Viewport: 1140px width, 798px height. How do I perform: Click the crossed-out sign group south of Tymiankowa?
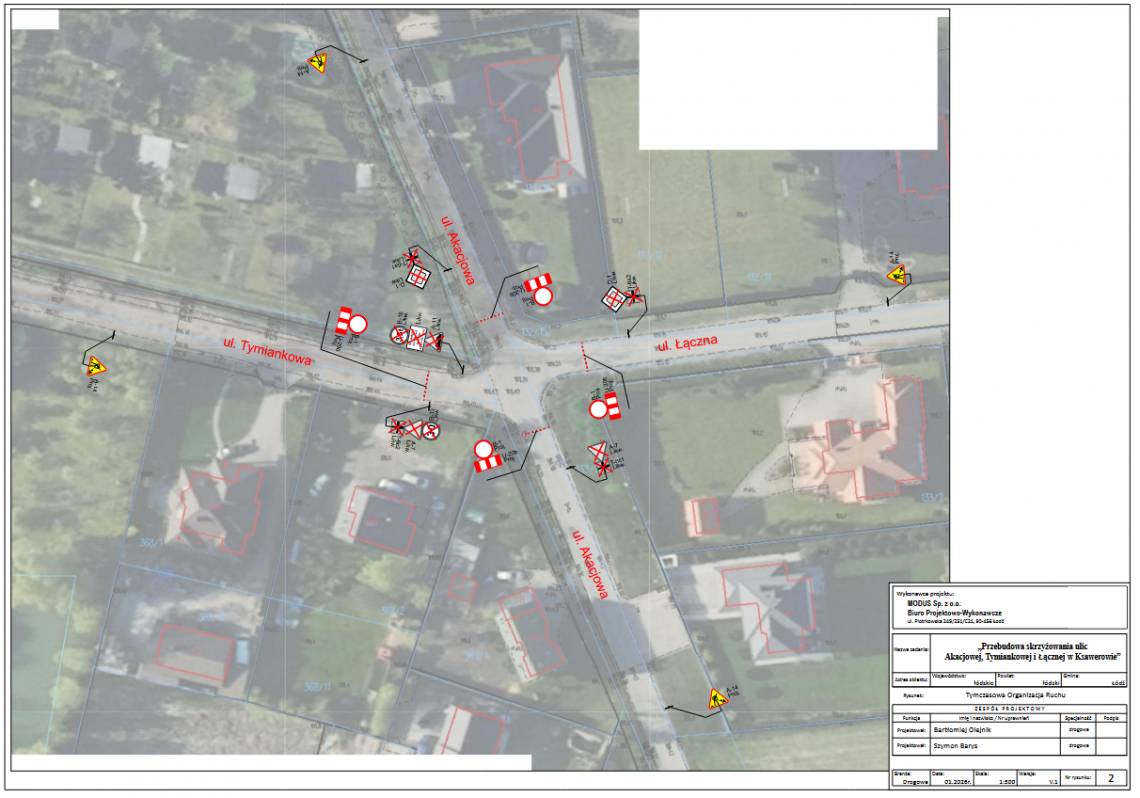tap(414, 431)
